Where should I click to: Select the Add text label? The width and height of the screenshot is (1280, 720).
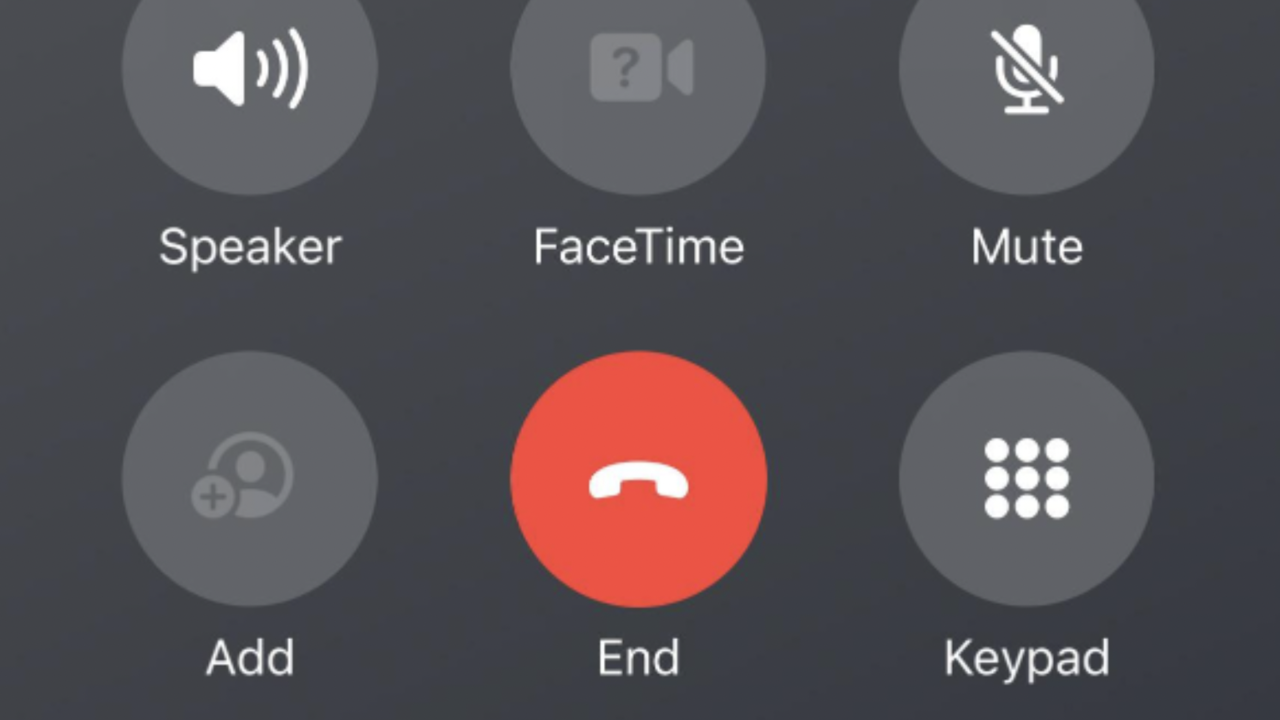point(250,658)
